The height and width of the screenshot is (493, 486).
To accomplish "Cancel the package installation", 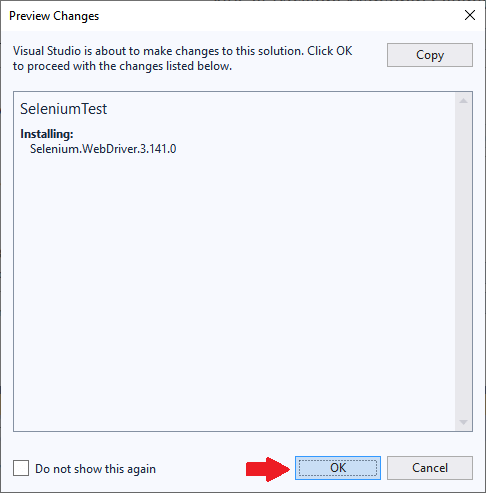I will [x=430, y=468].
